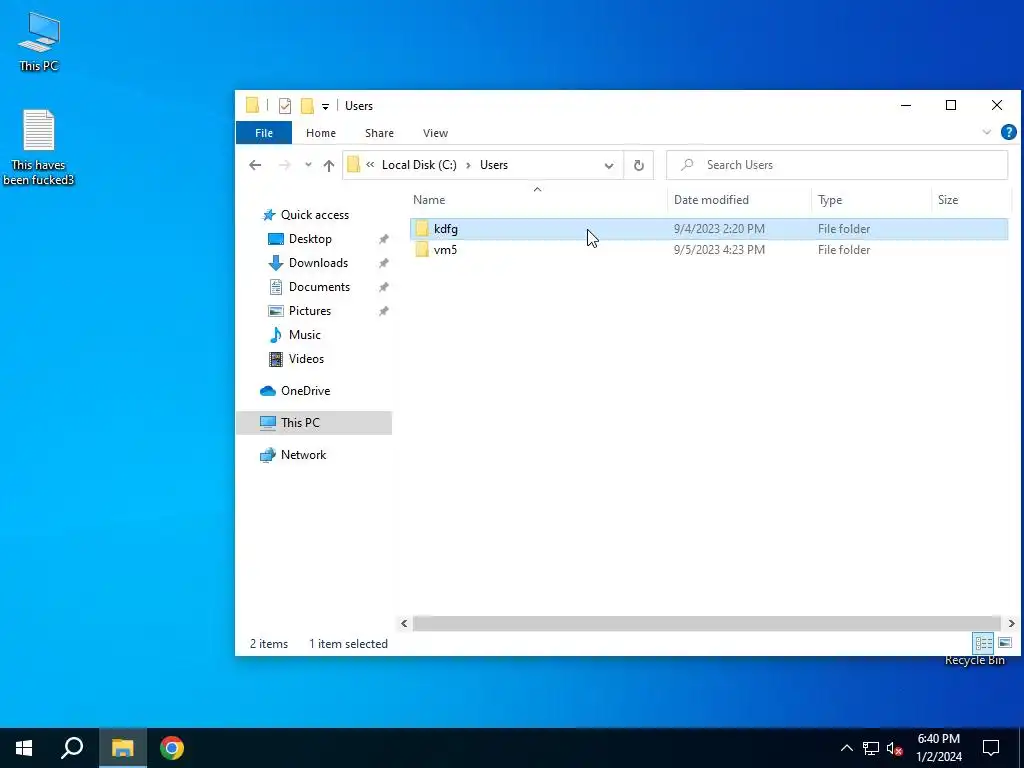Switch to Details view layout
Screen dimensions: 1024x768
984,643
